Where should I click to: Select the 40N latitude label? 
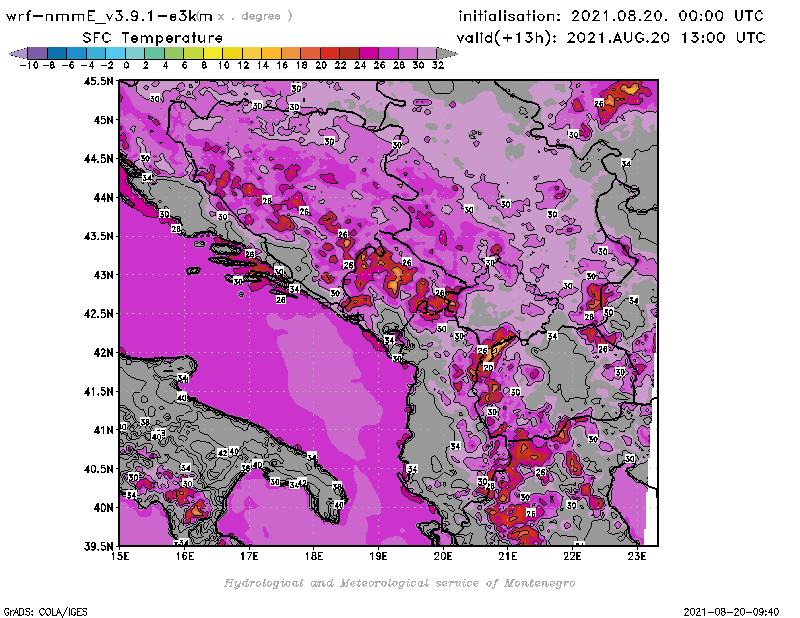[x=104, y=508]
